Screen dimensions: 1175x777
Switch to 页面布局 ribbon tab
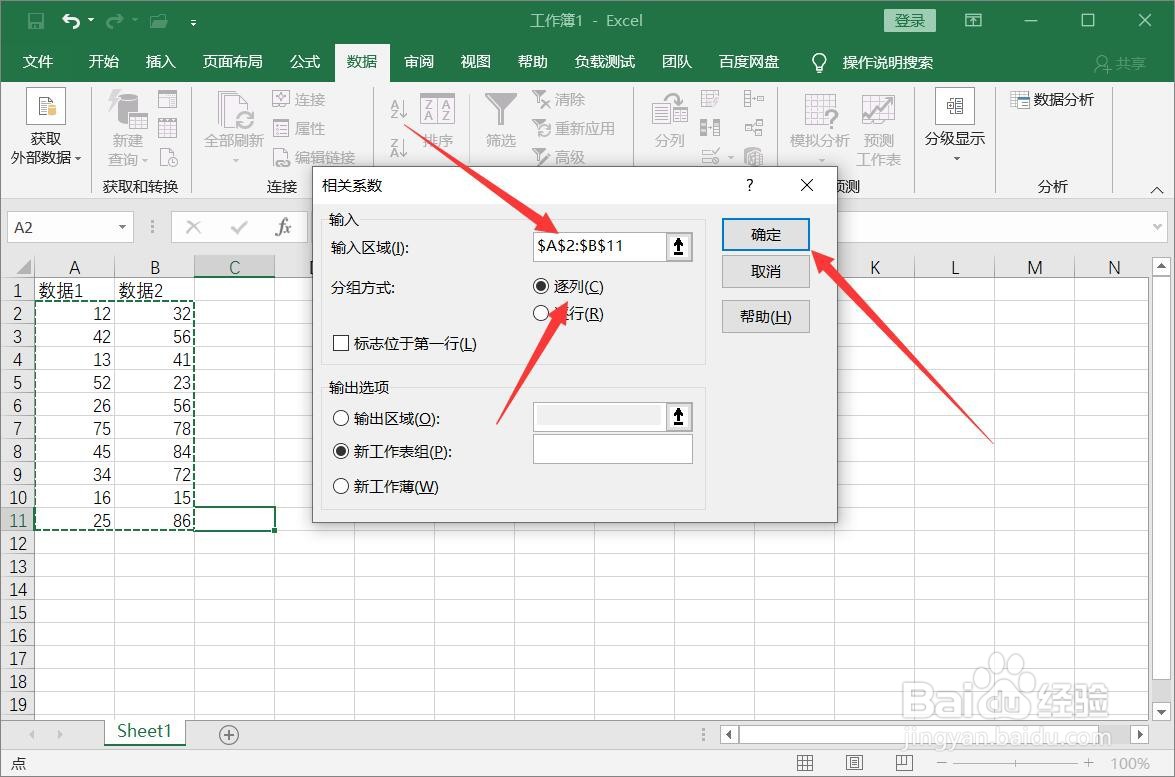click(232, 61)
